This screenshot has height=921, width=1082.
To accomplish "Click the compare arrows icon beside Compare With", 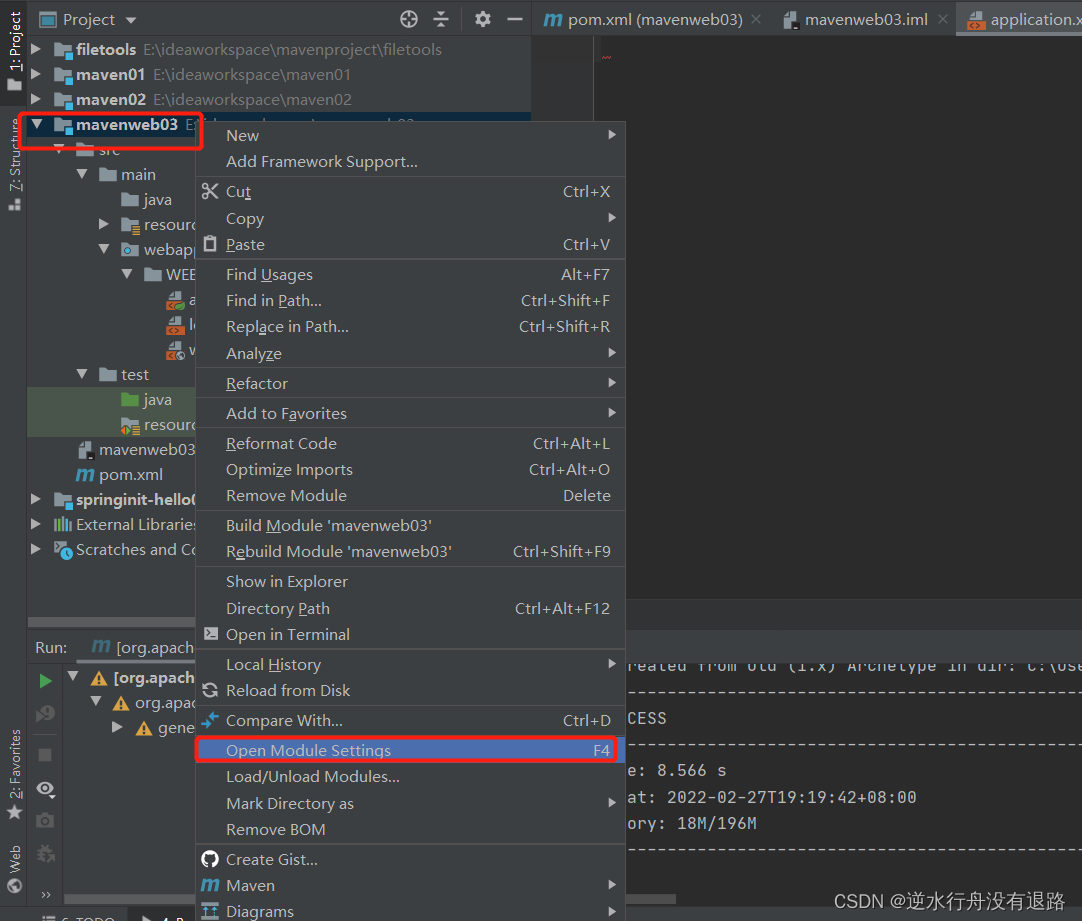I will [x=210, y=720].
